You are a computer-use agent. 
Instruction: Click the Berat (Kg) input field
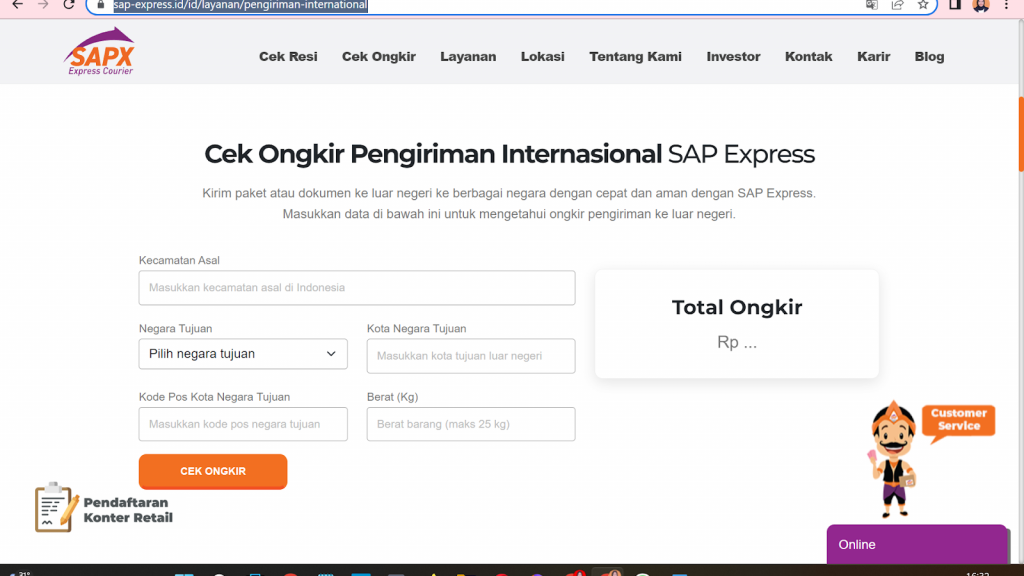pos(470,424)
